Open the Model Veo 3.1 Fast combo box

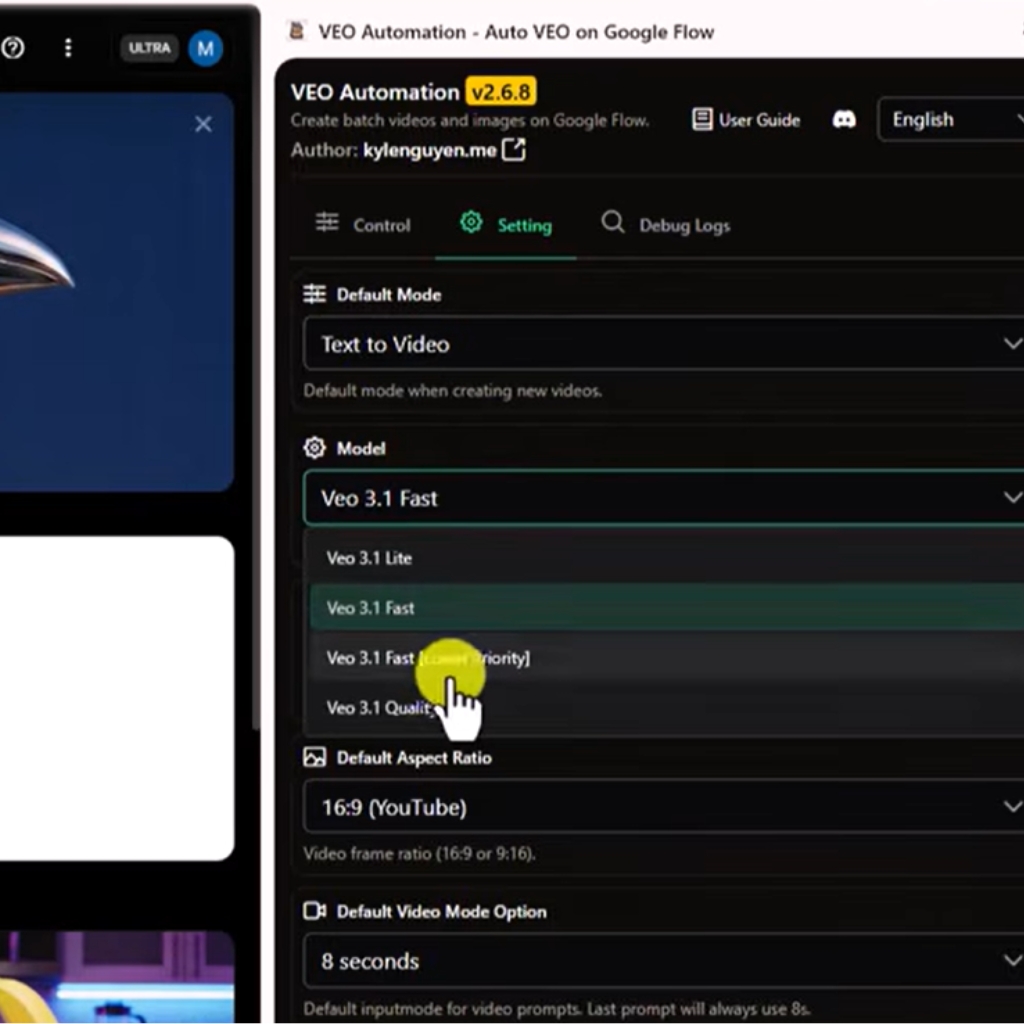tap(664, 498)
